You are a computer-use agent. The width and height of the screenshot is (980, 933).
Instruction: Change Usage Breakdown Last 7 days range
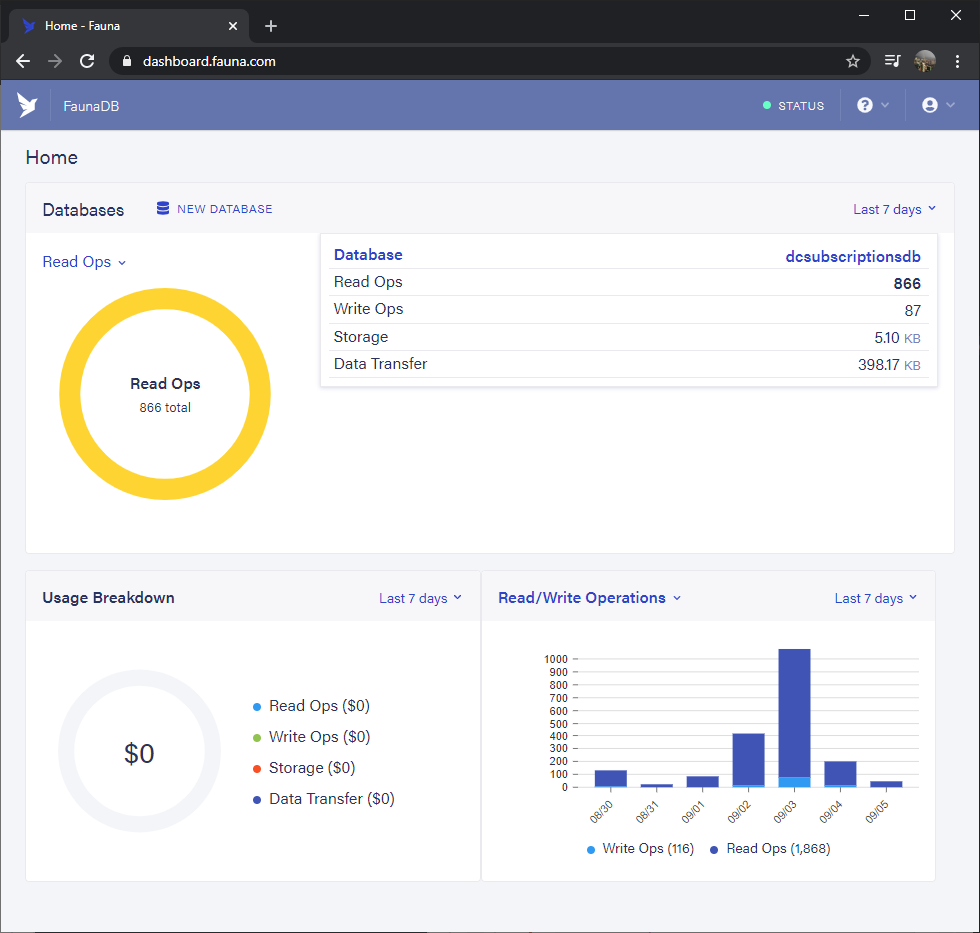[x=420, y=598]
